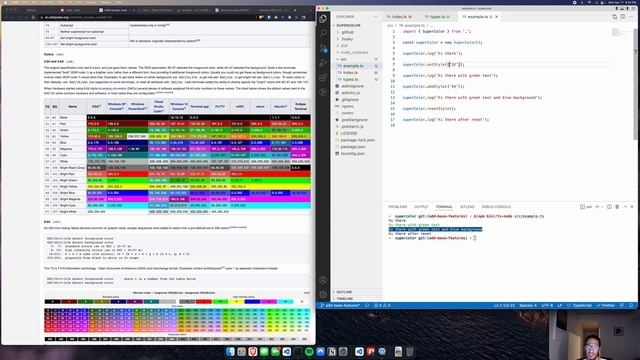Viewport: 640px width, 360px height.
Task: Open Run and Debug view in activity bar
Action: (323, 62)
